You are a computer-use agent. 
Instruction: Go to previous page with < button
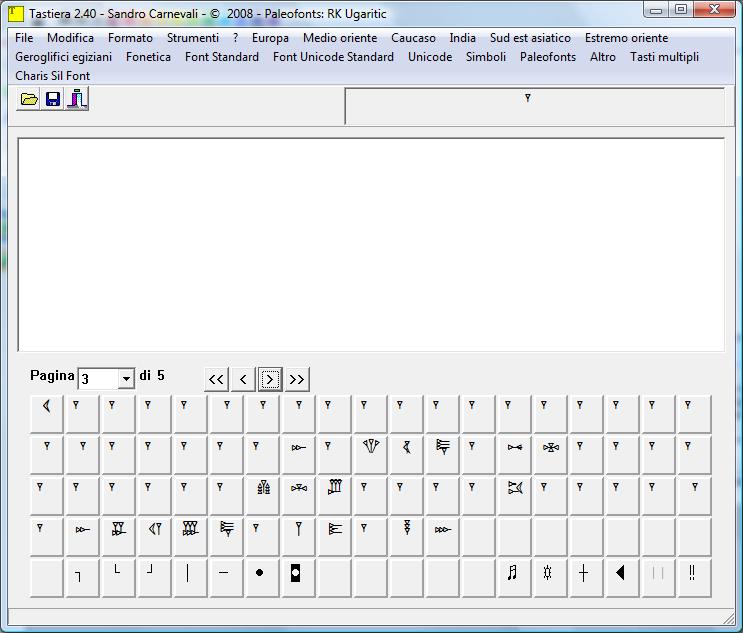point(243,379)
